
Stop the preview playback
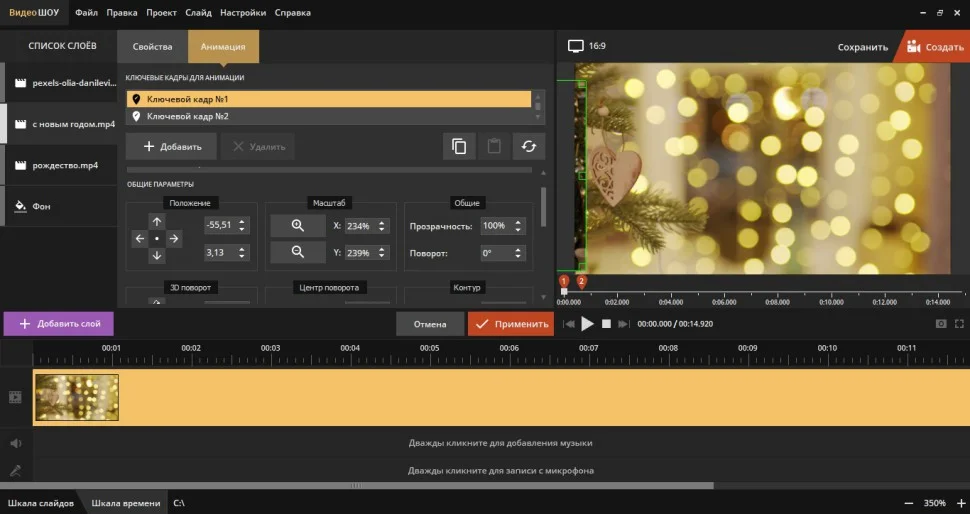pyautogui.click(x=606, y=324)
